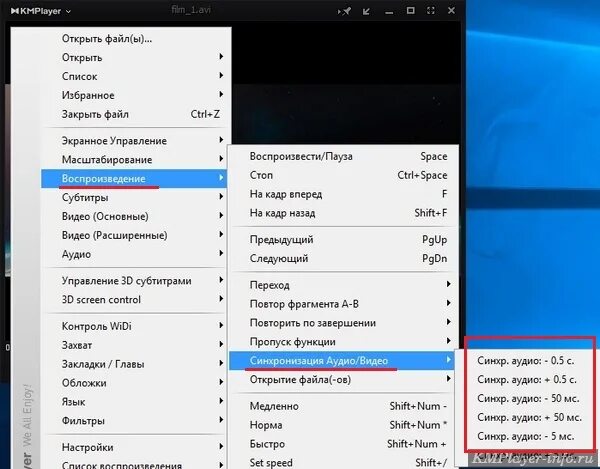Viewport: 600px width, 469px height.
Task: Choose 'Быстро' playback speed
Action: point(342,444)
